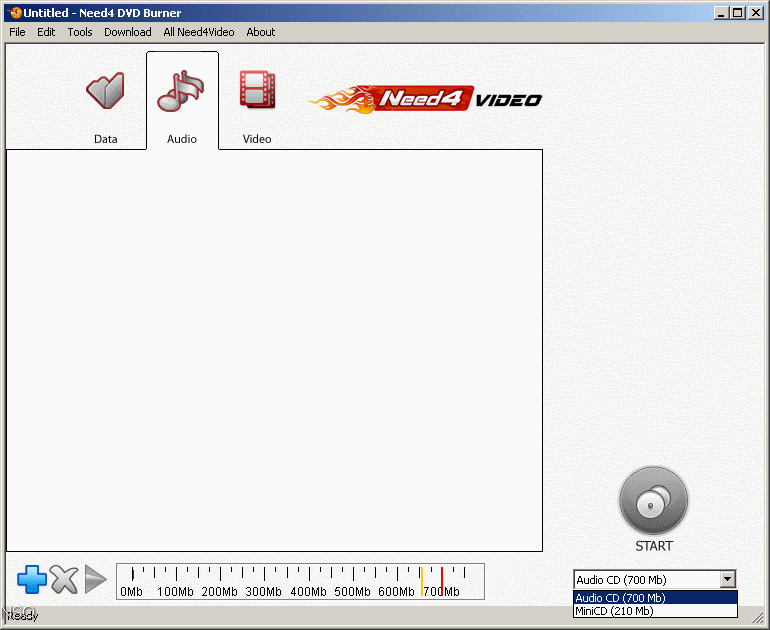770x630 pixels.
Task: Remove item with the gray X icon
Action: click(x=64, y=579)
